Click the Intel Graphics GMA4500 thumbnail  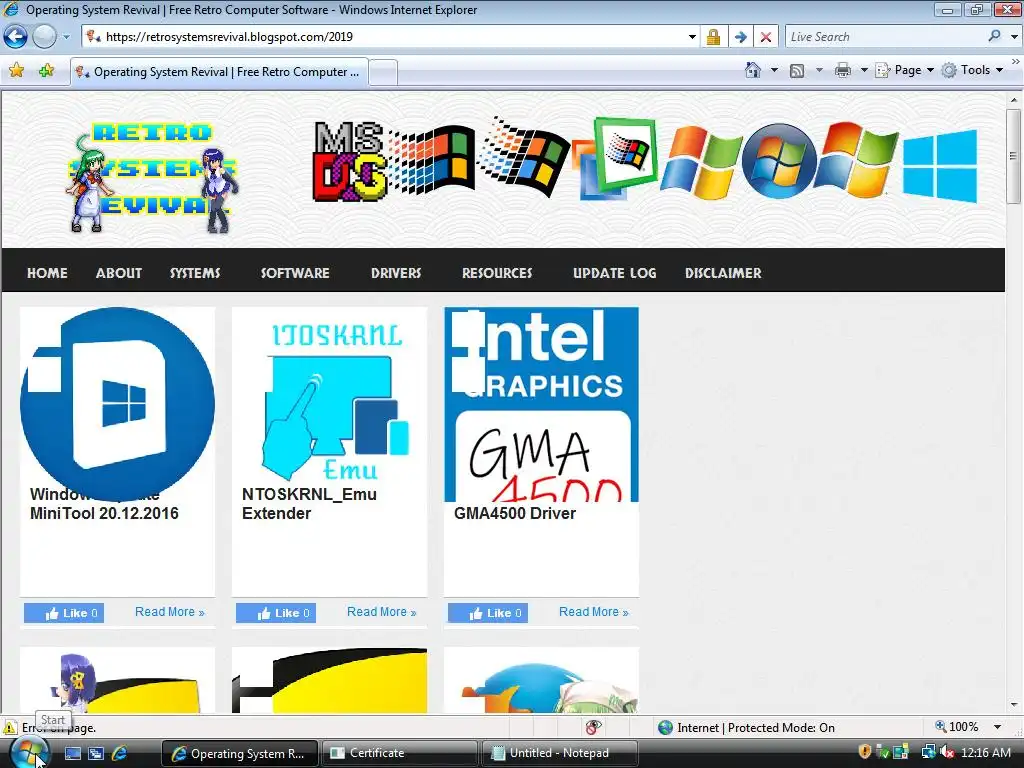(541, 404)
